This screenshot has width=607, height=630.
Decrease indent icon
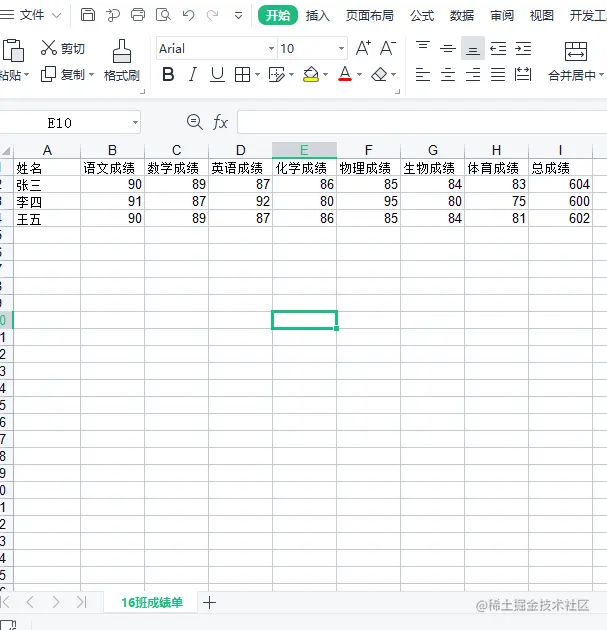pos(498,48)
